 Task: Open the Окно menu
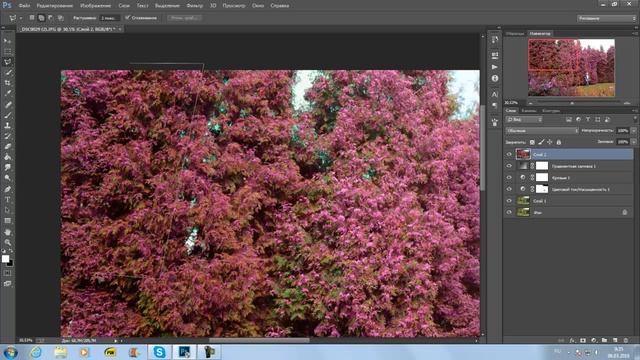(x=258, y=6)
